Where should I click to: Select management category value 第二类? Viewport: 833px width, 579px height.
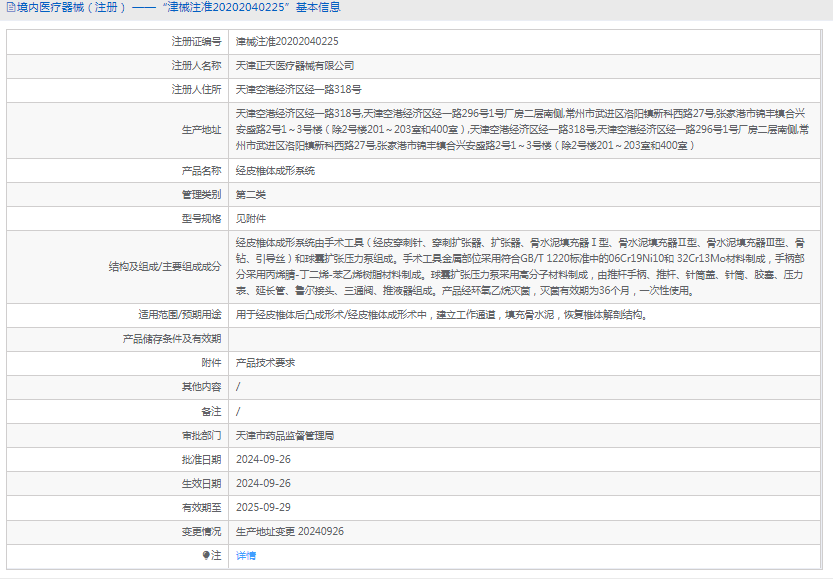click(251, 195)
